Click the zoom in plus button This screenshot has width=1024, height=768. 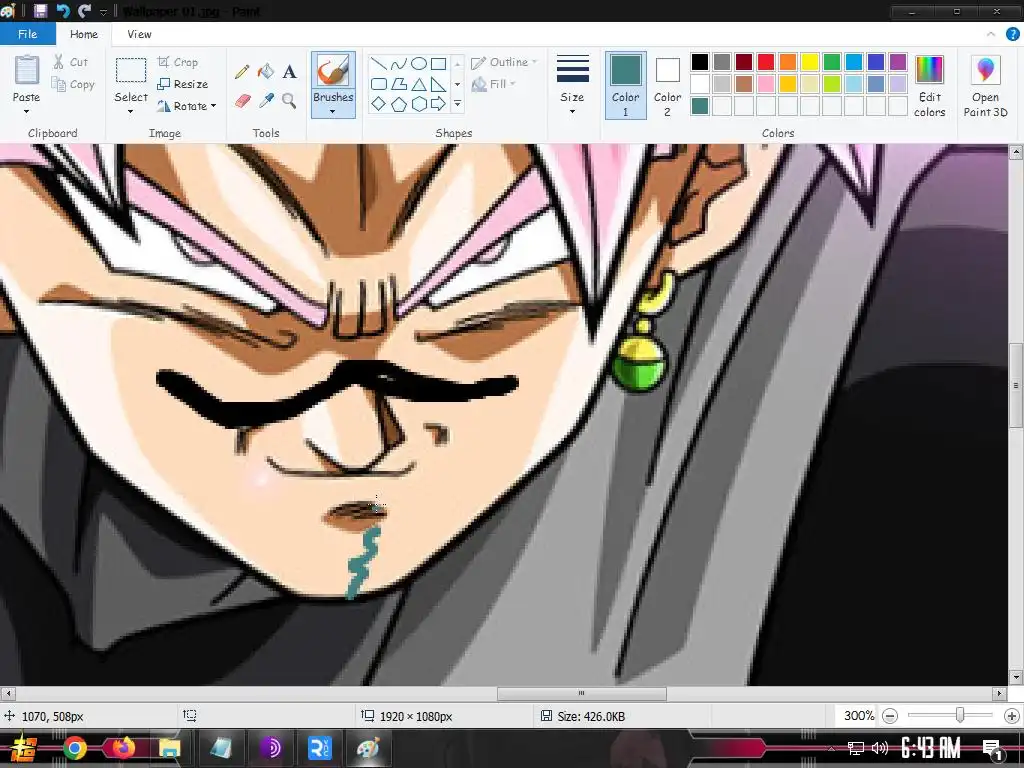point(1012,716)
